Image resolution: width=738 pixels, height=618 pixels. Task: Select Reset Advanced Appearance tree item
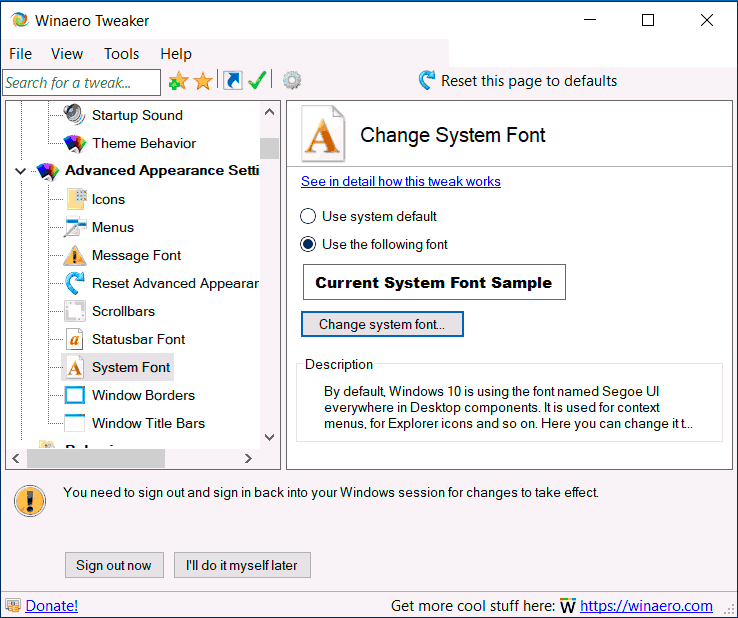[x=175, y=283]
